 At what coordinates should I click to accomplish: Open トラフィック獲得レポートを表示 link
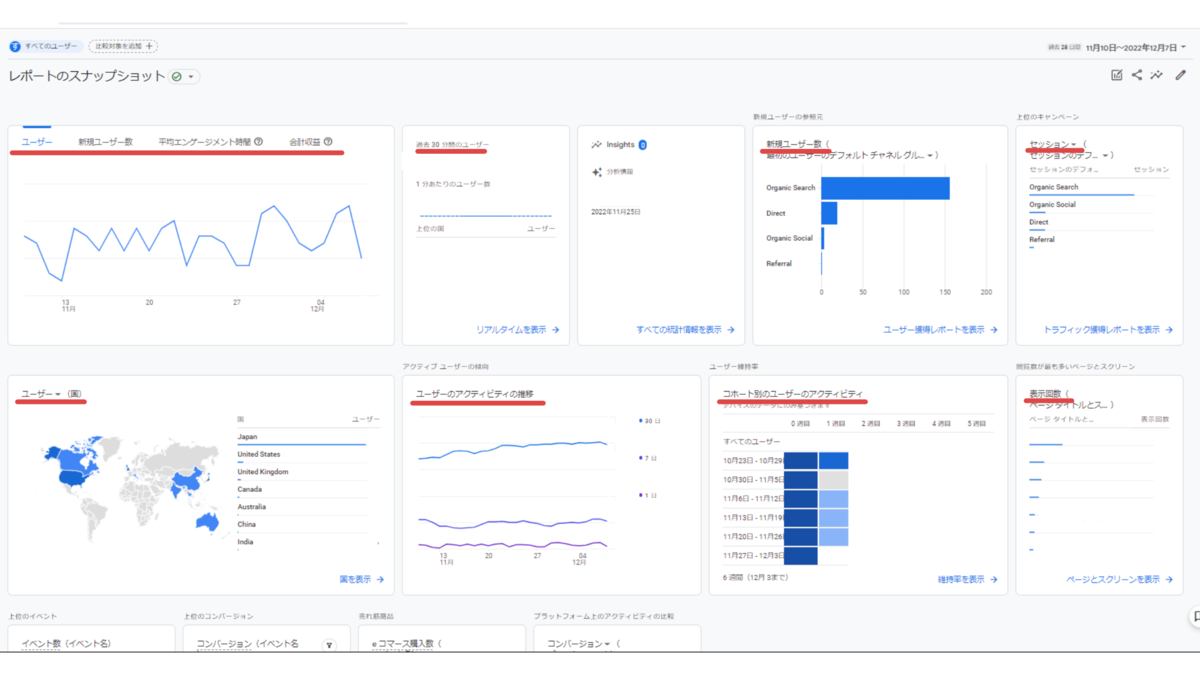(1108, 329)
